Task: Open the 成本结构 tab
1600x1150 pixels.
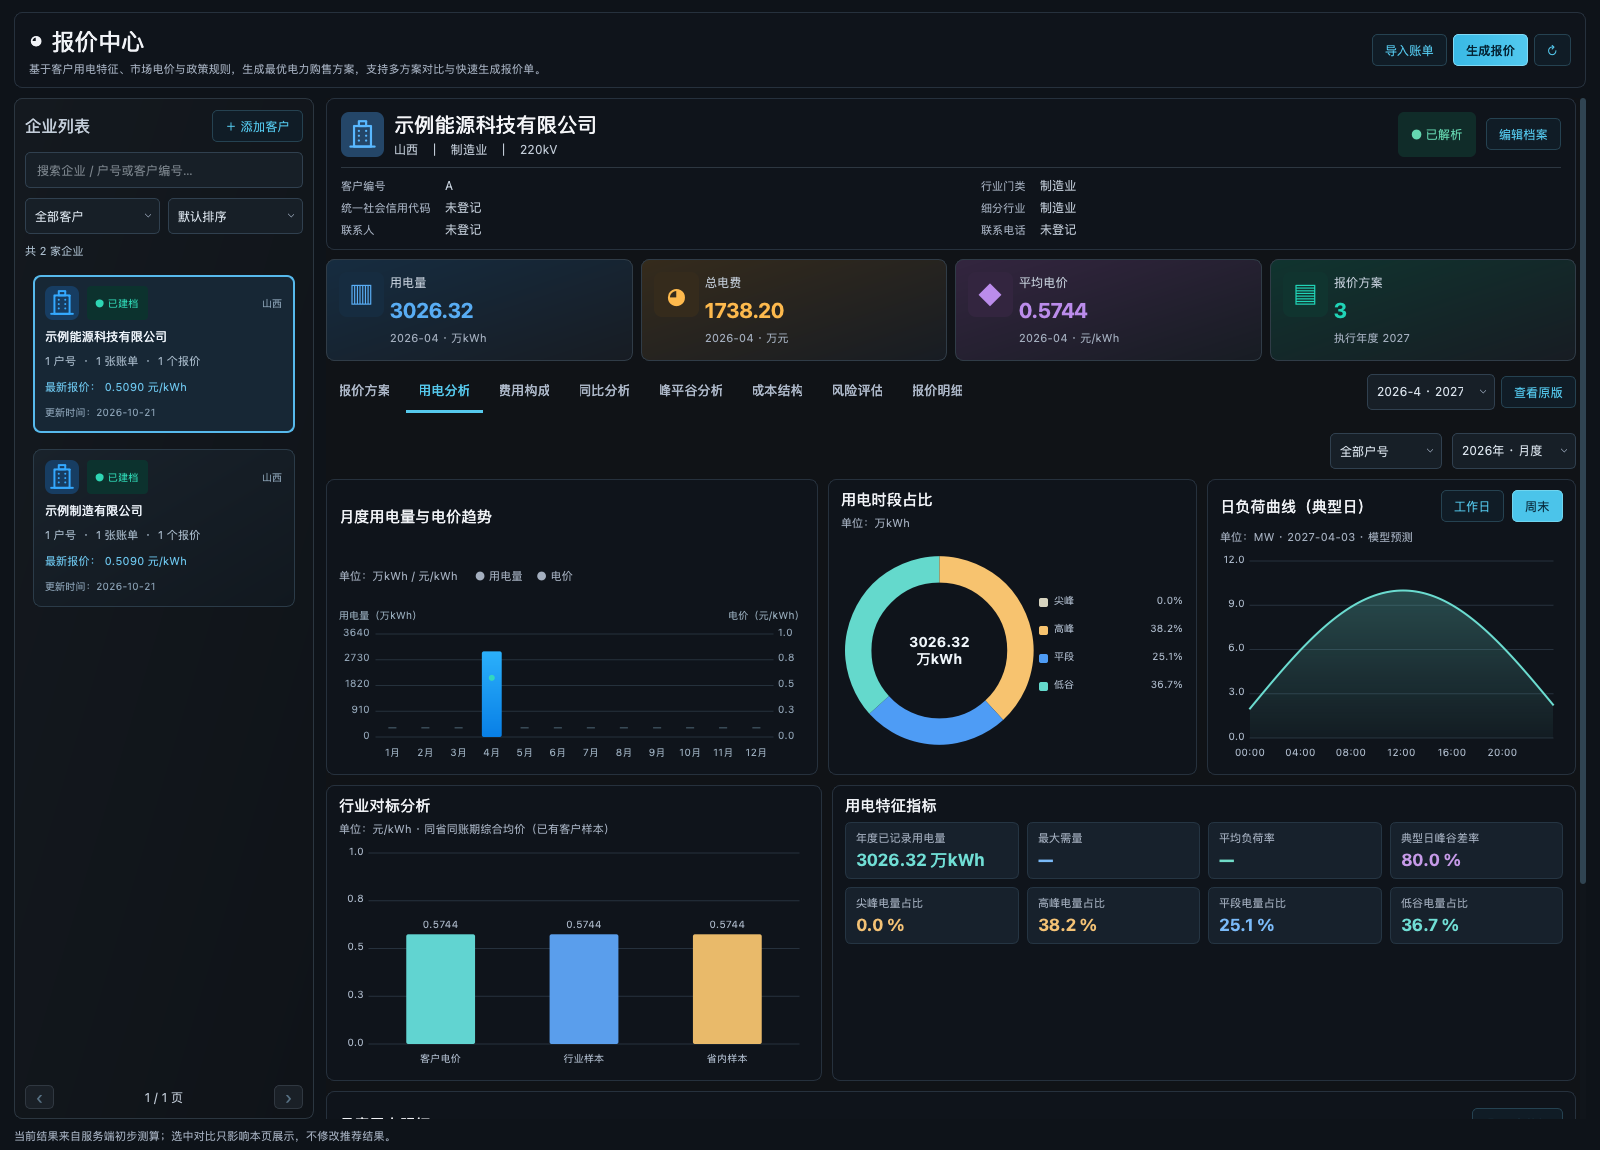Action: pyautogui.click(x=777, y=391)
